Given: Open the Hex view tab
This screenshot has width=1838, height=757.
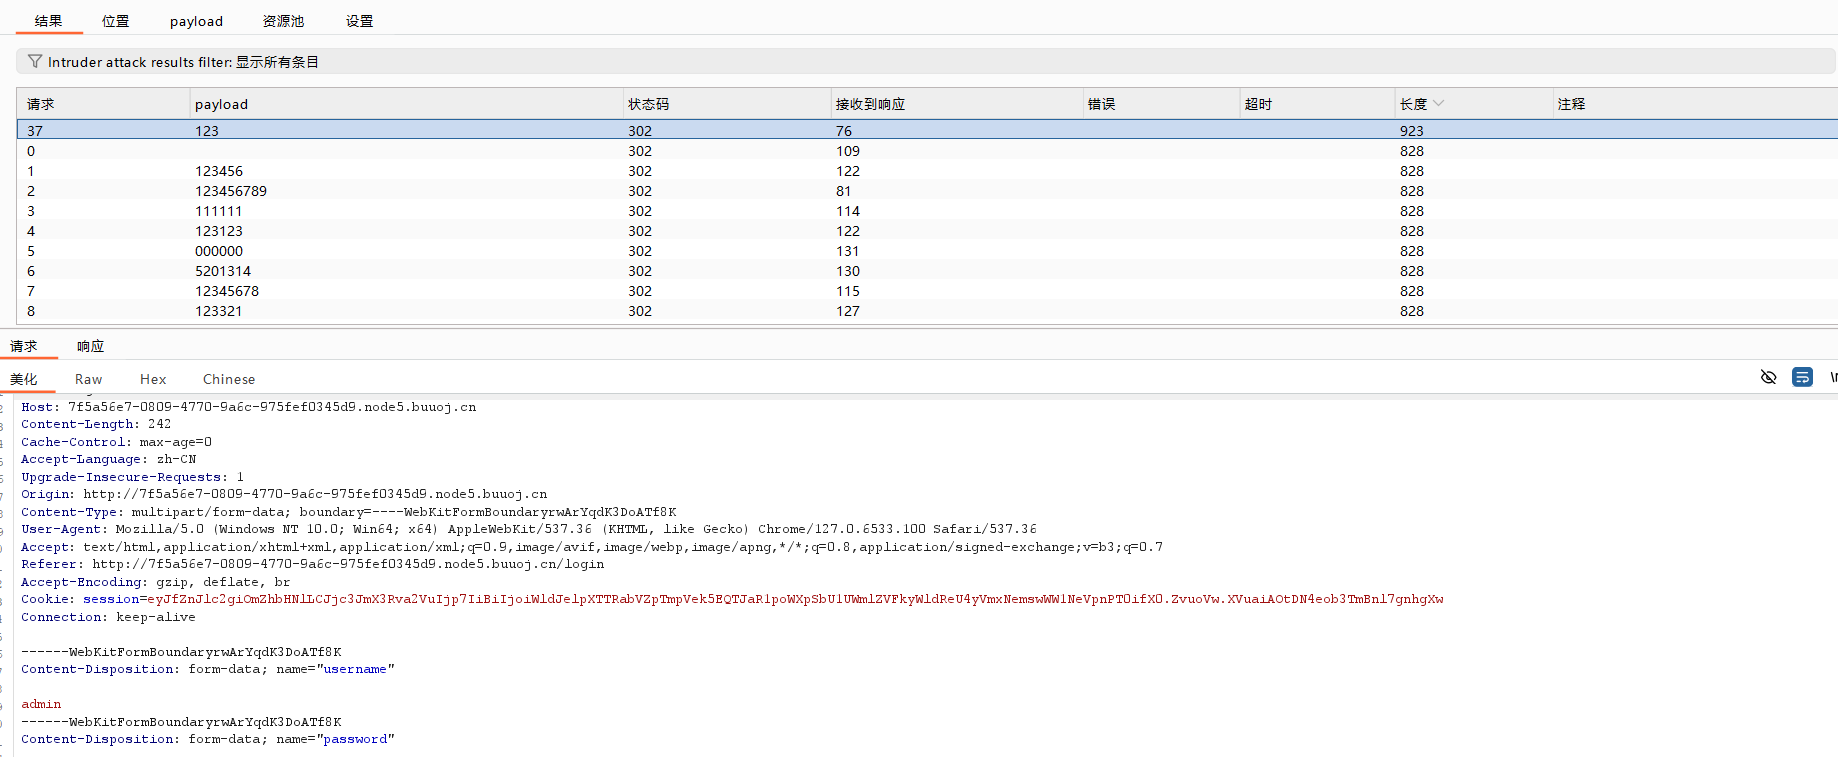Looking at the screenshot, I should coord(153,379).
